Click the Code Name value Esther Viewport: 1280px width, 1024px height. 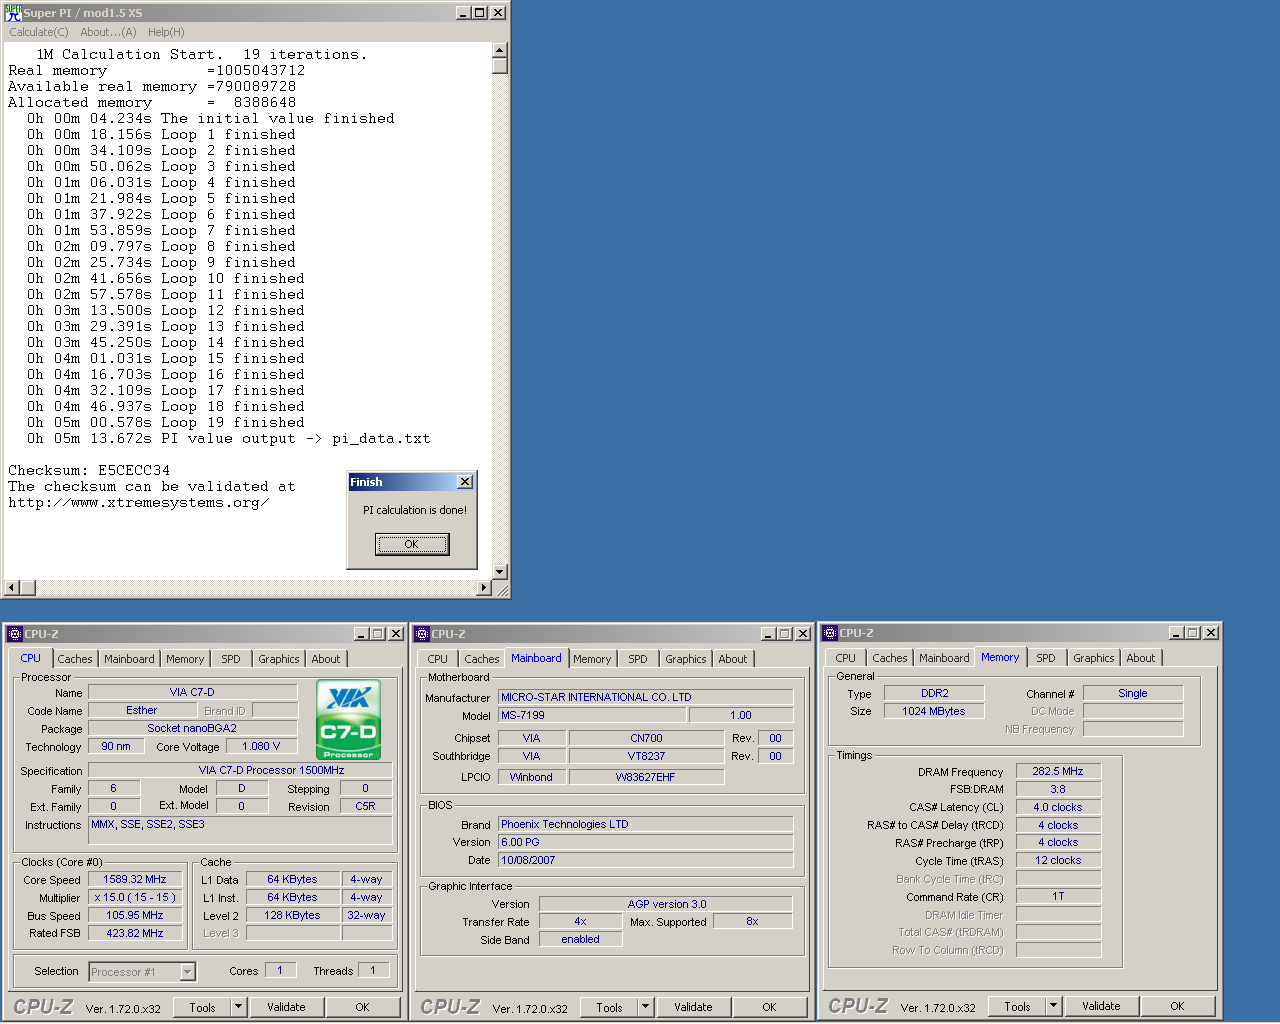pos(142,710)
